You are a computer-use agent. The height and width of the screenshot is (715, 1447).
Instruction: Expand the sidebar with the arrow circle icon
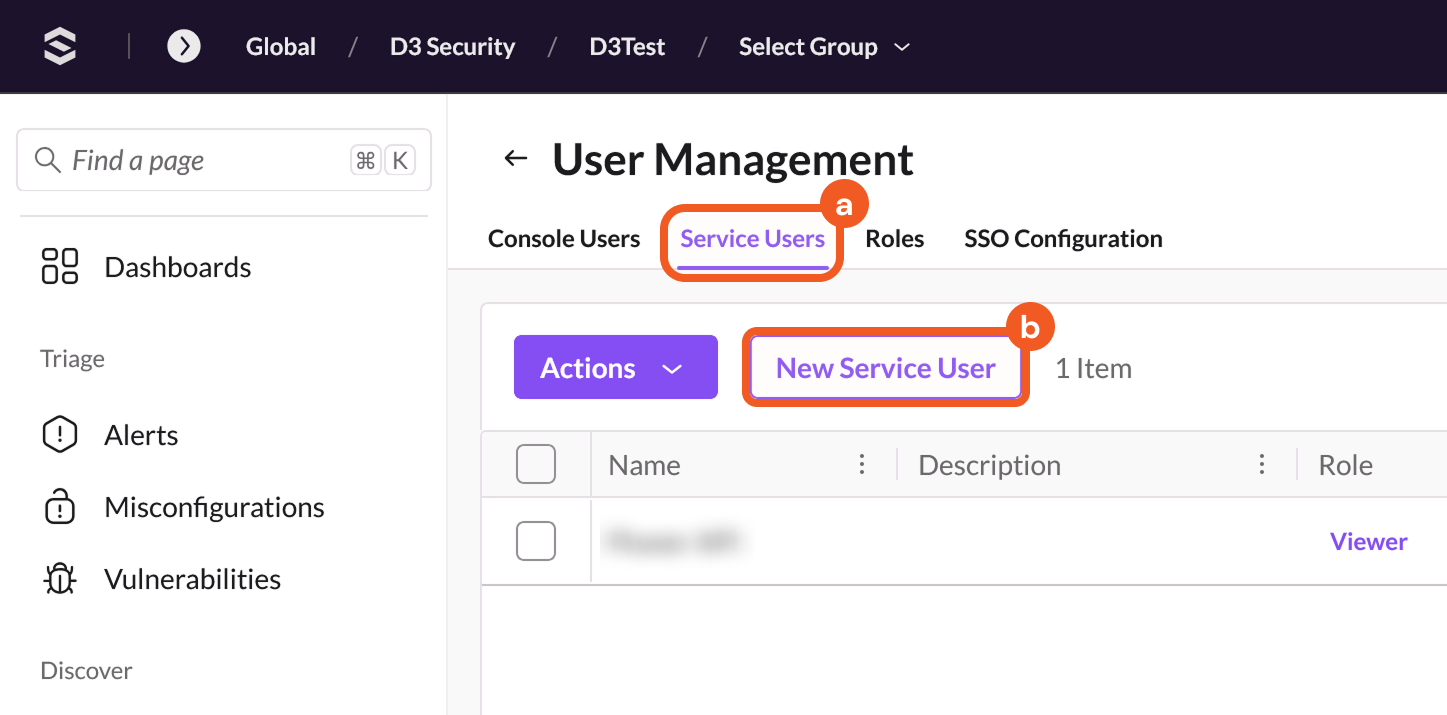point(184,47)
